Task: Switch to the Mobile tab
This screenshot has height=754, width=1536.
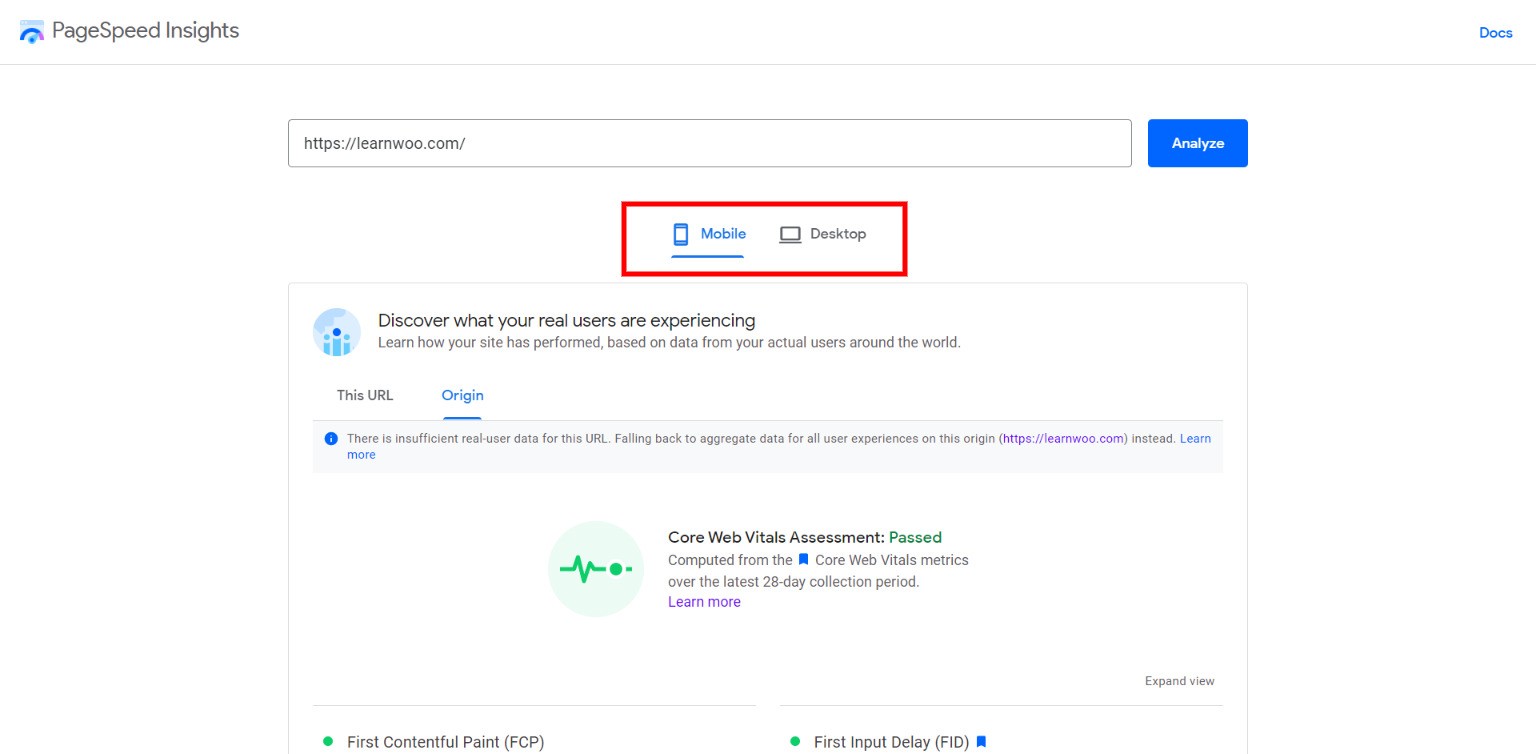Action: tap(708, 234)
